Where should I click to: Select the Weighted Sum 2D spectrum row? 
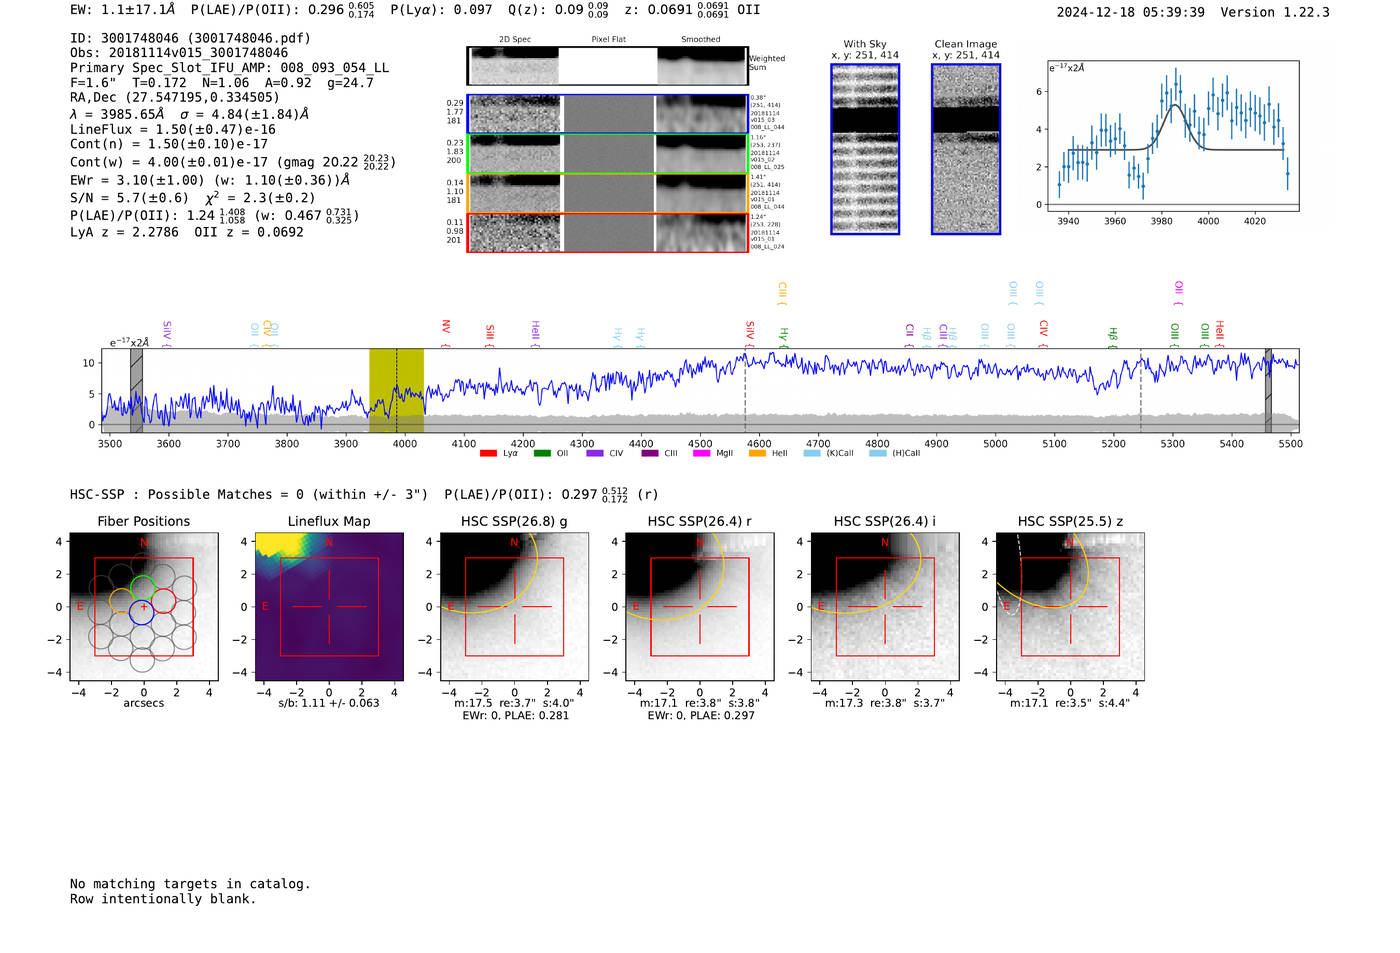point(608,66)
